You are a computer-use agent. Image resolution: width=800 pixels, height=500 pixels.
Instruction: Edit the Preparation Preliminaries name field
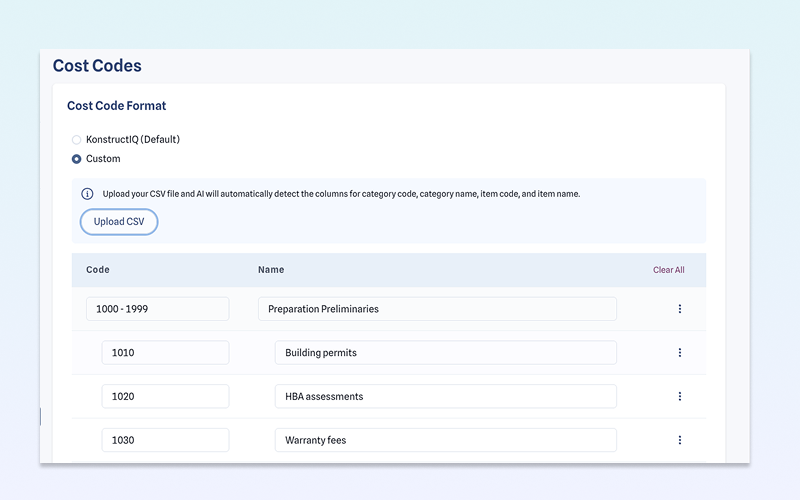tap(437, 309)
